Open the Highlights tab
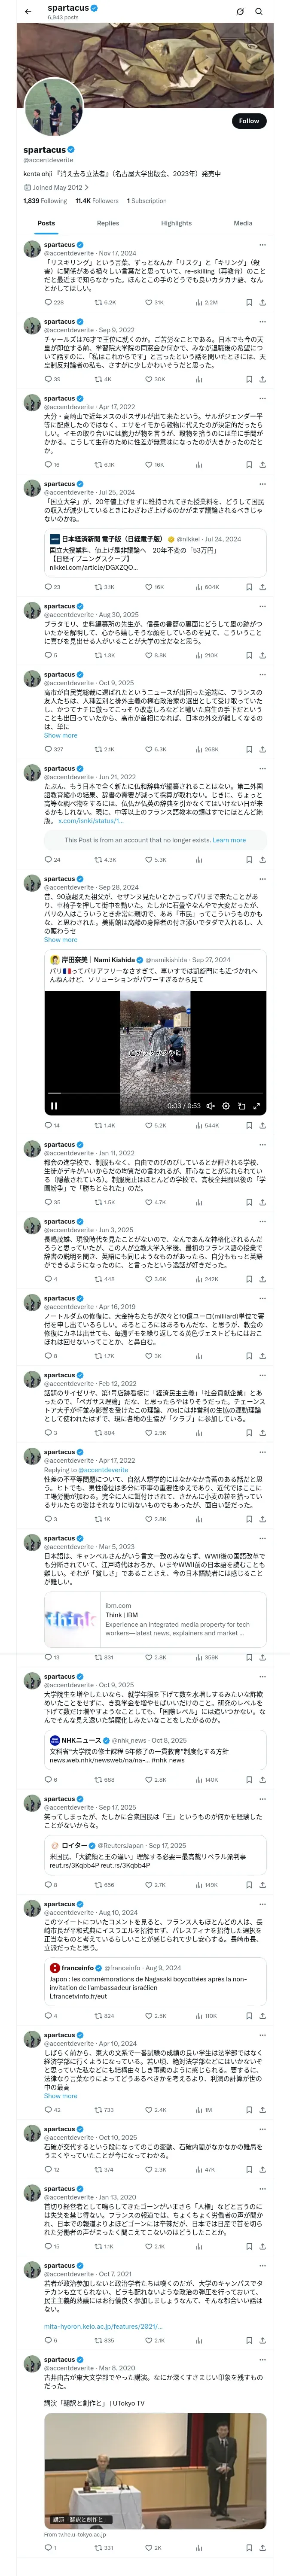 176,223
